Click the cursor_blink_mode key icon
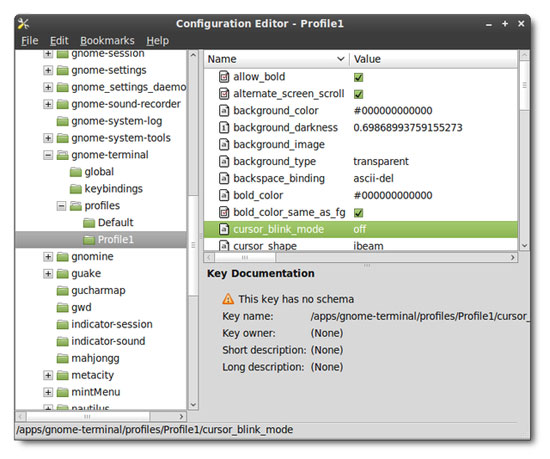 224,229
